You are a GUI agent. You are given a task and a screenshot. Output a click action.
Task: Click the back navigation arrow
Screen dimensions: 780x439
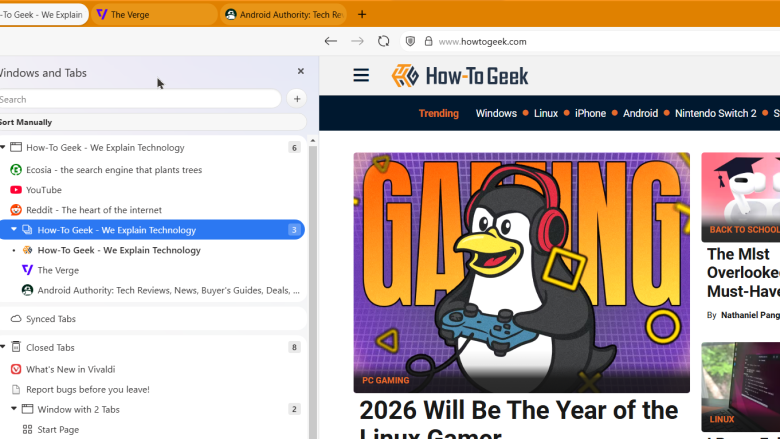pyautogui.click(x=330, y=41)
